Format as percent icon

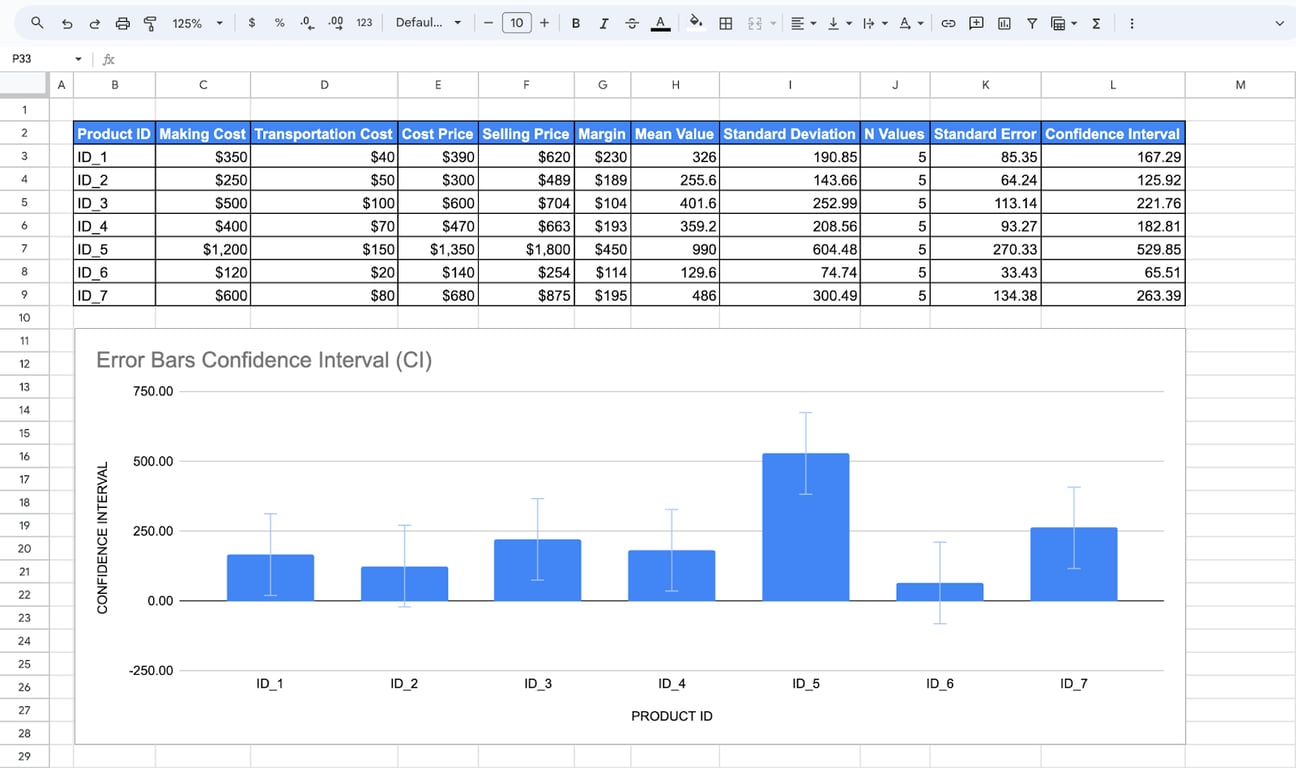[279, 23]
